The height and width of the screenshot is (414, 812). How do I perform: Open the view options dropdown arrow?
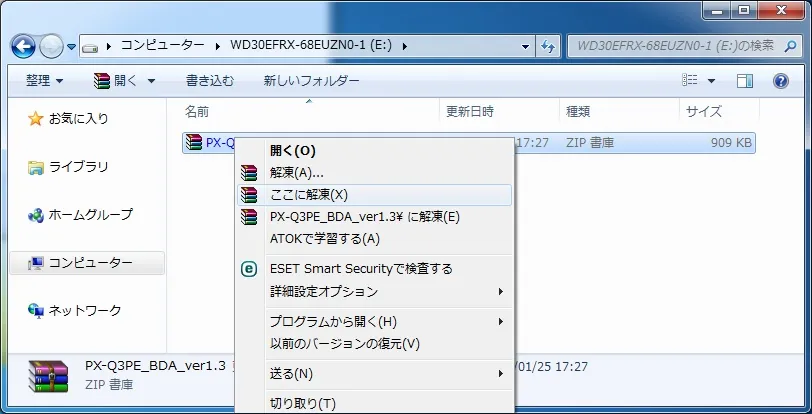pyautogui.click(x=711, y=81)
